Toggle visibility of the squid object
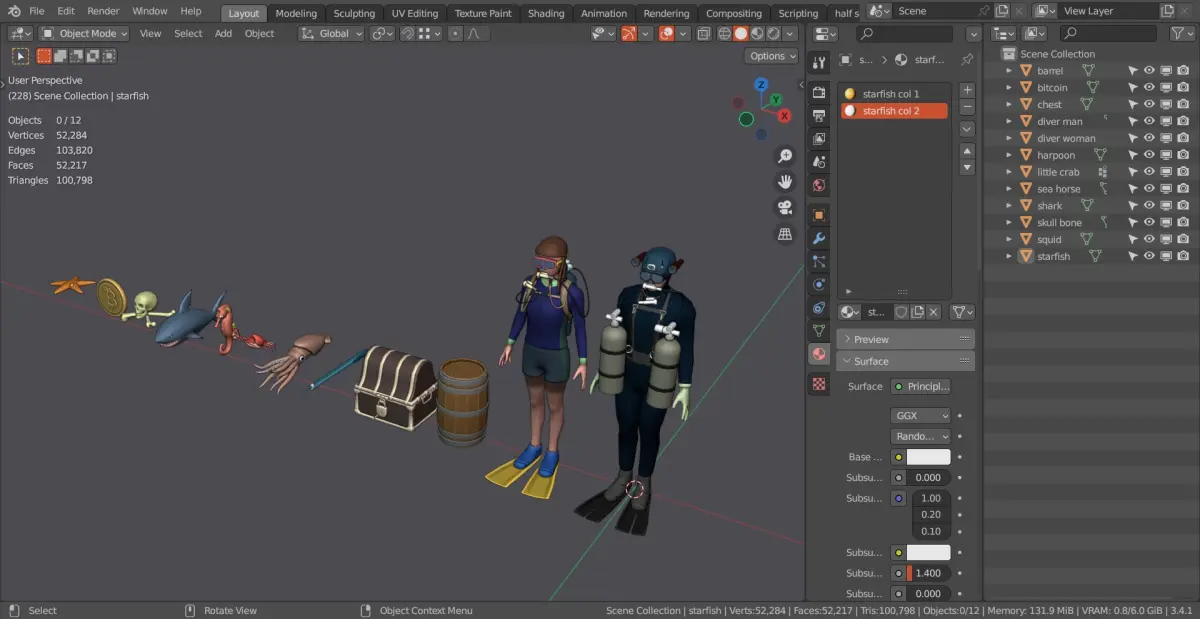This screenshot has width=1200, height=619. pyautogui.click(x=1149, y=240)
